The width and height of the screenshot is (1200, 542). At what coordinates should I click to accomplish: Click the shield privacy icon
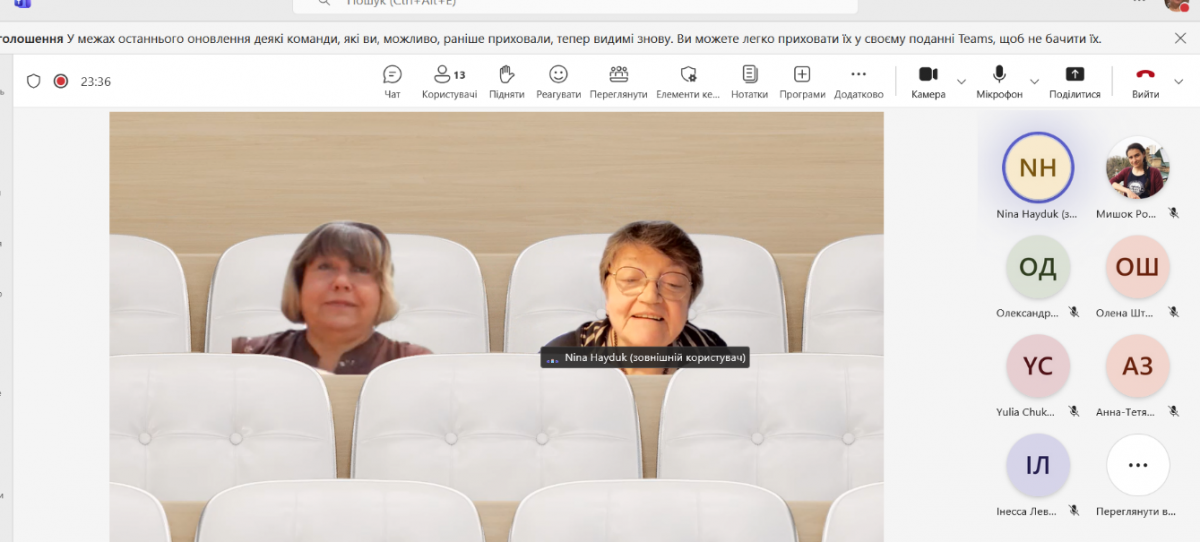point(34,81)
